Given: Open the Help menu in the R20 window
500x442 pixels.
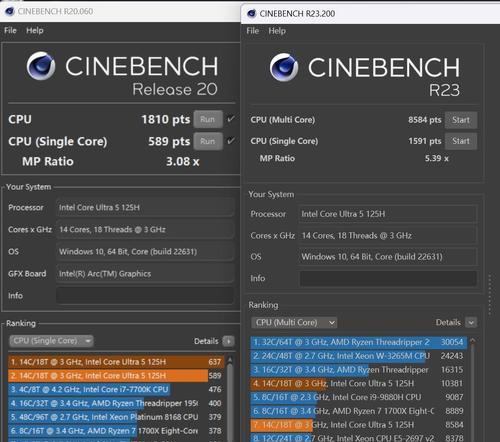Looking at the screenshot, I should (x=35, y=30).
